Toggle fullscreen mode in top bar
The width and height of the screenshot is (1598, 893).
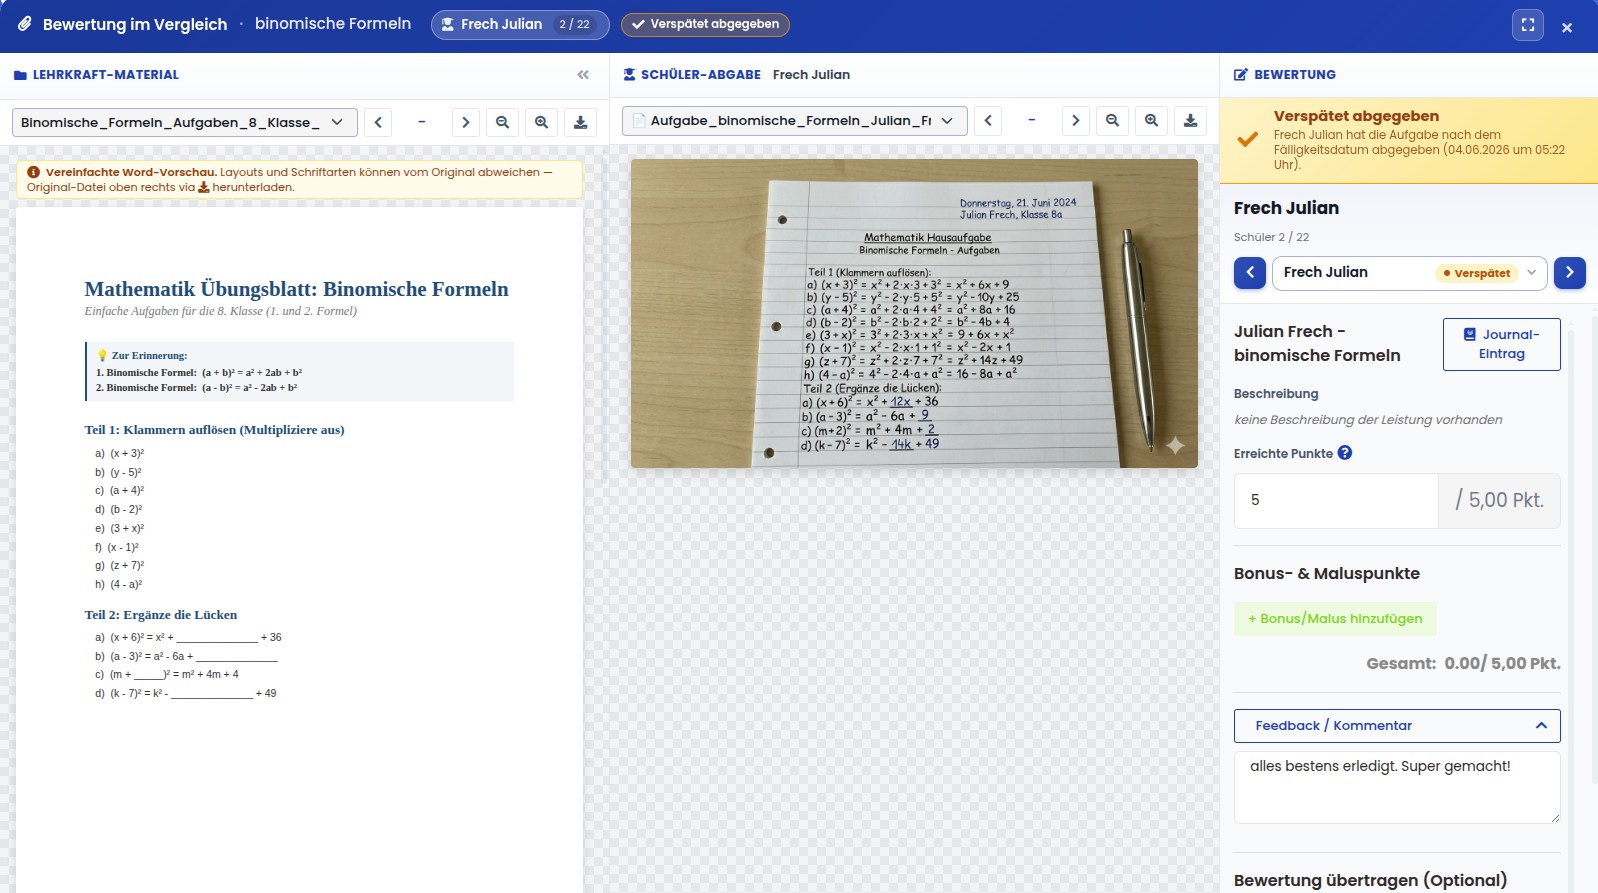coord(1528,25)
